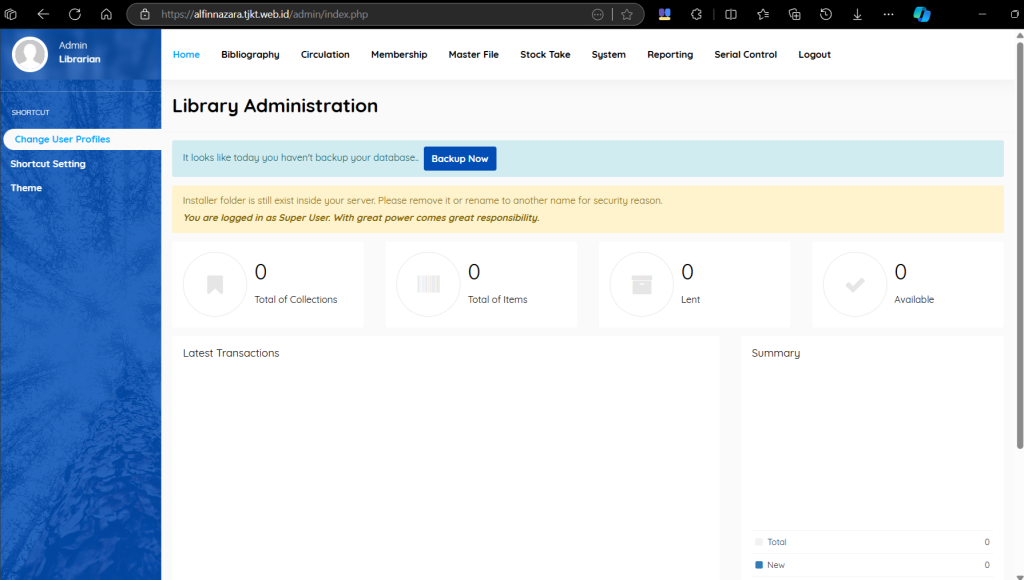Open the Bibliography menu
This screenshot has height=580, width=1024.
click(x=250, y=55)
